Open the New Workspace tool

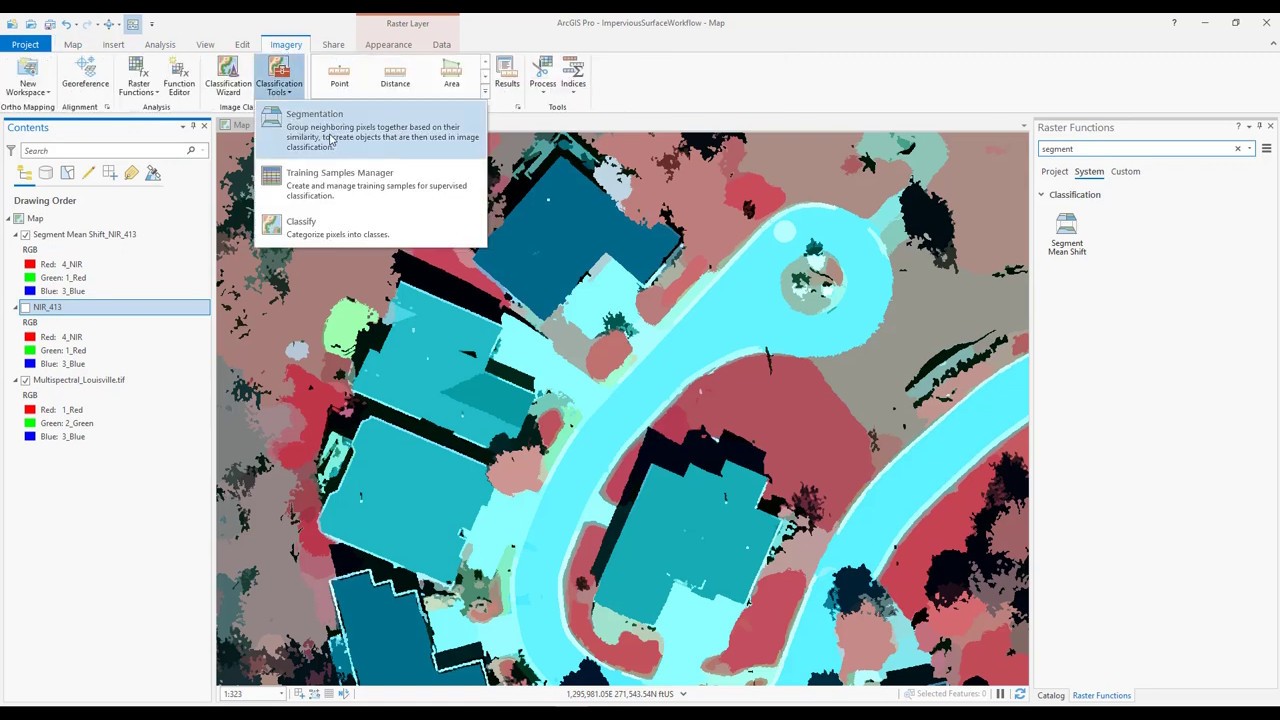[x=27, y=77]
